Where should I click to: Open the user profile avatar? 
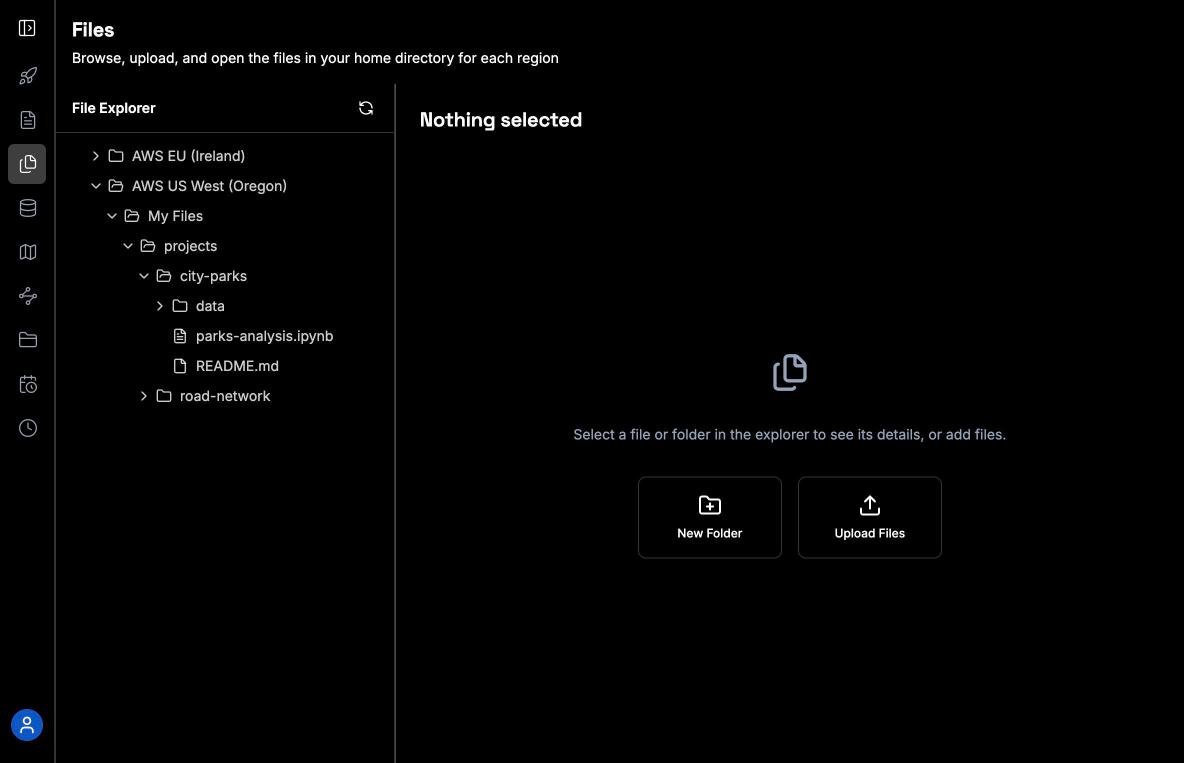tap(26, 724)
